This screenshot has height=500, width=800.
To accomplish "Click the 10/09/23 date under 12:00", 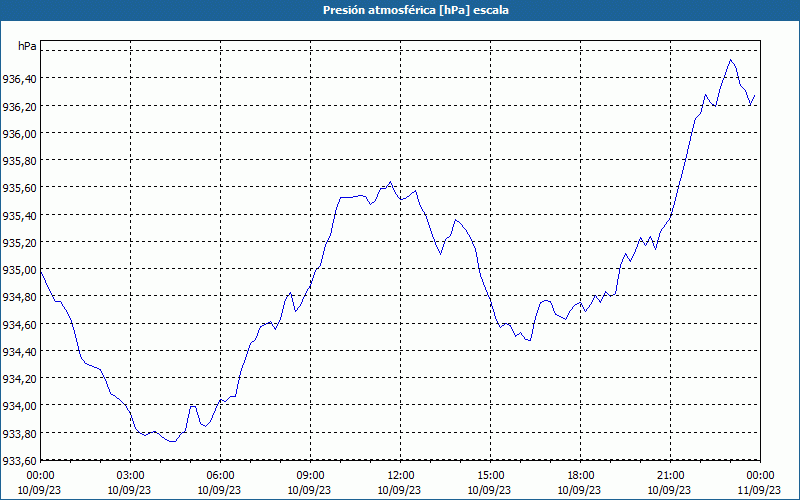I will pyautogui.click(x=399, y=490).
